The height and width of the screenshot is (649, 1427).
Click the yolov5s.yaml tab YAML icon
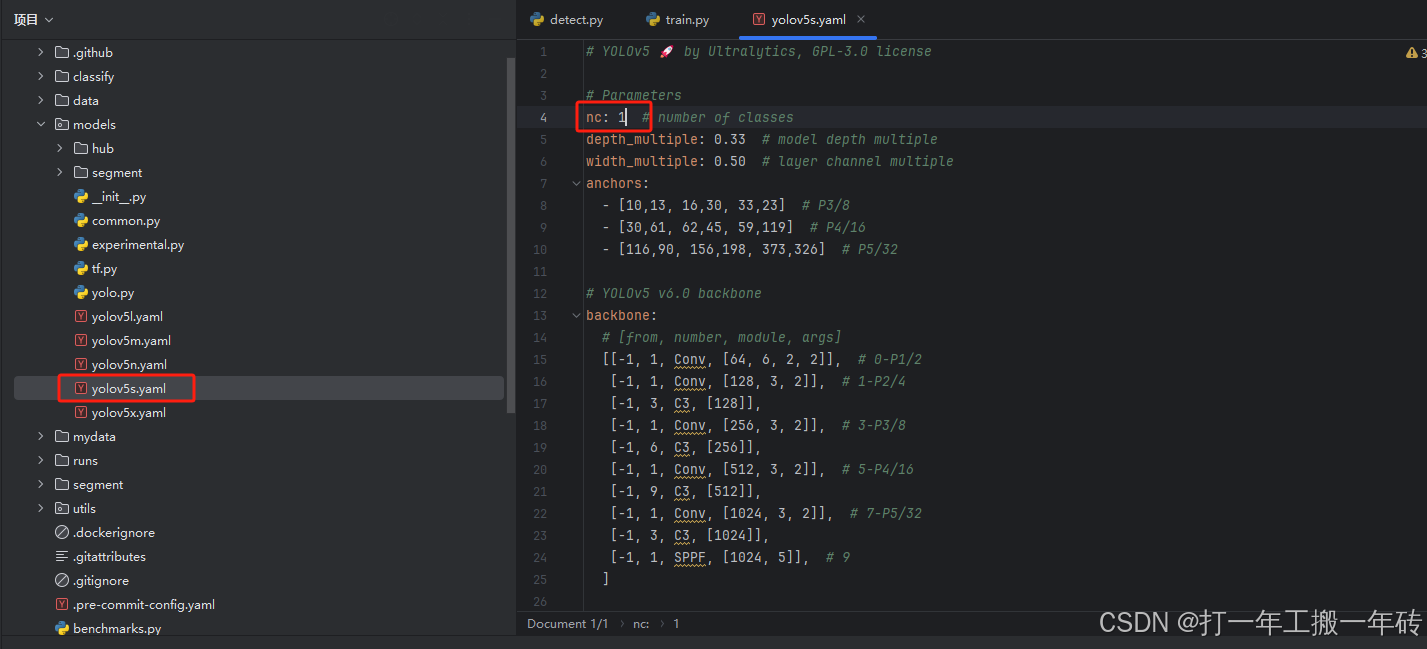(759, 19)
